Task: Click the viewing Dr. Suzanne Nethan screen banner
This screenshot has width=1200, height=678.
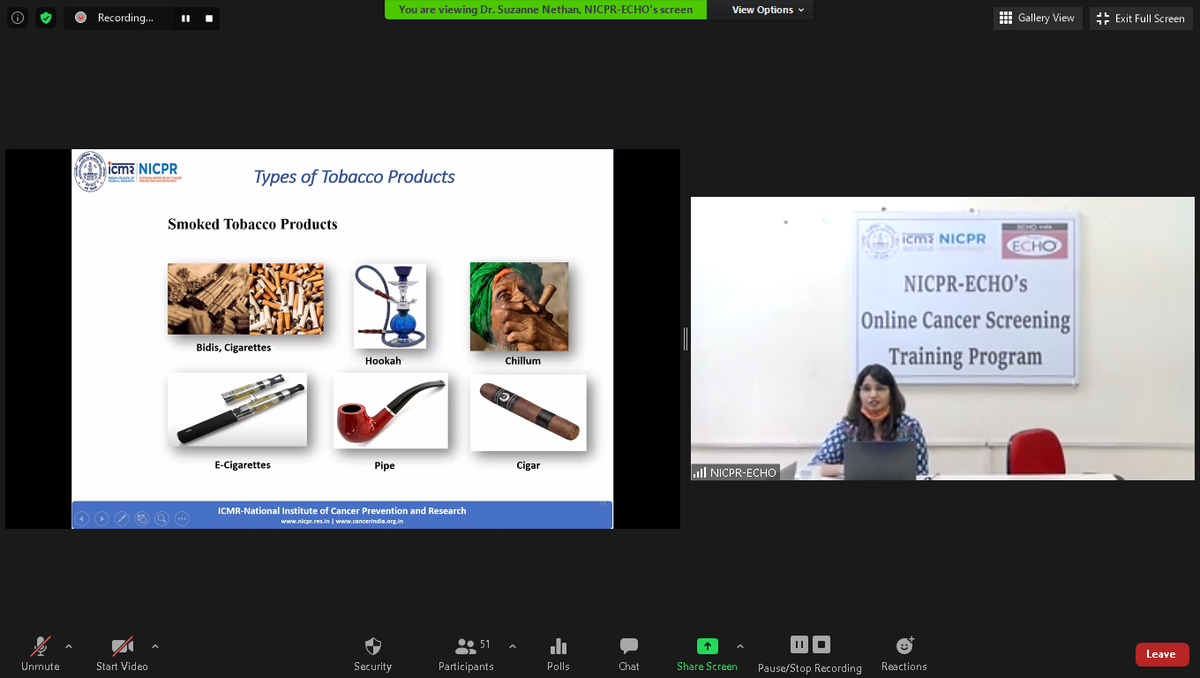Action: pos(546,9)
